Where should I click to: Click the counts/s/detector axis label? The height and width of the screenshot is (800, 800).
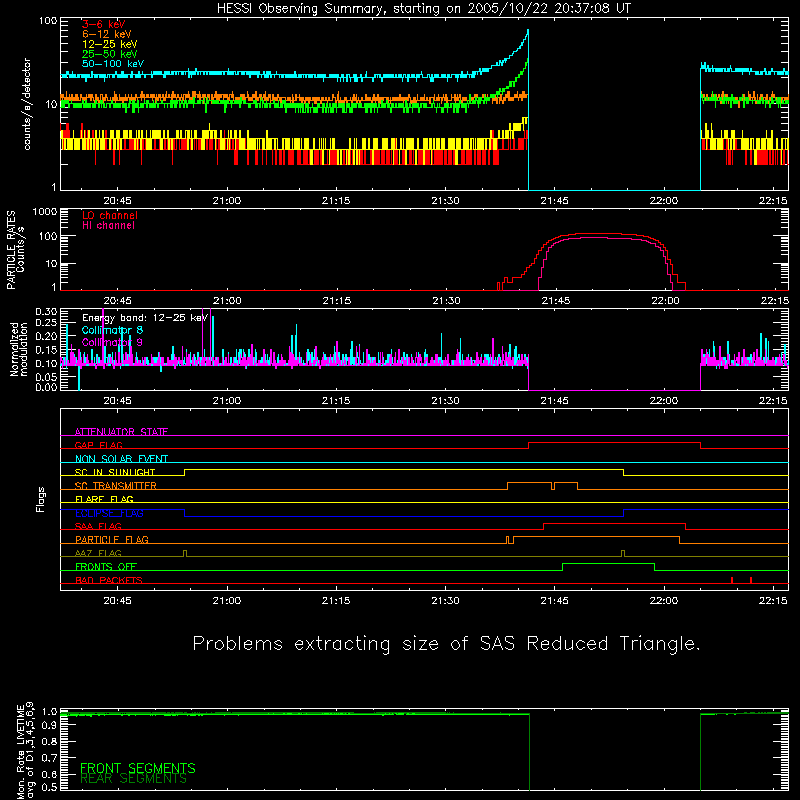click(x=27, y=104)
